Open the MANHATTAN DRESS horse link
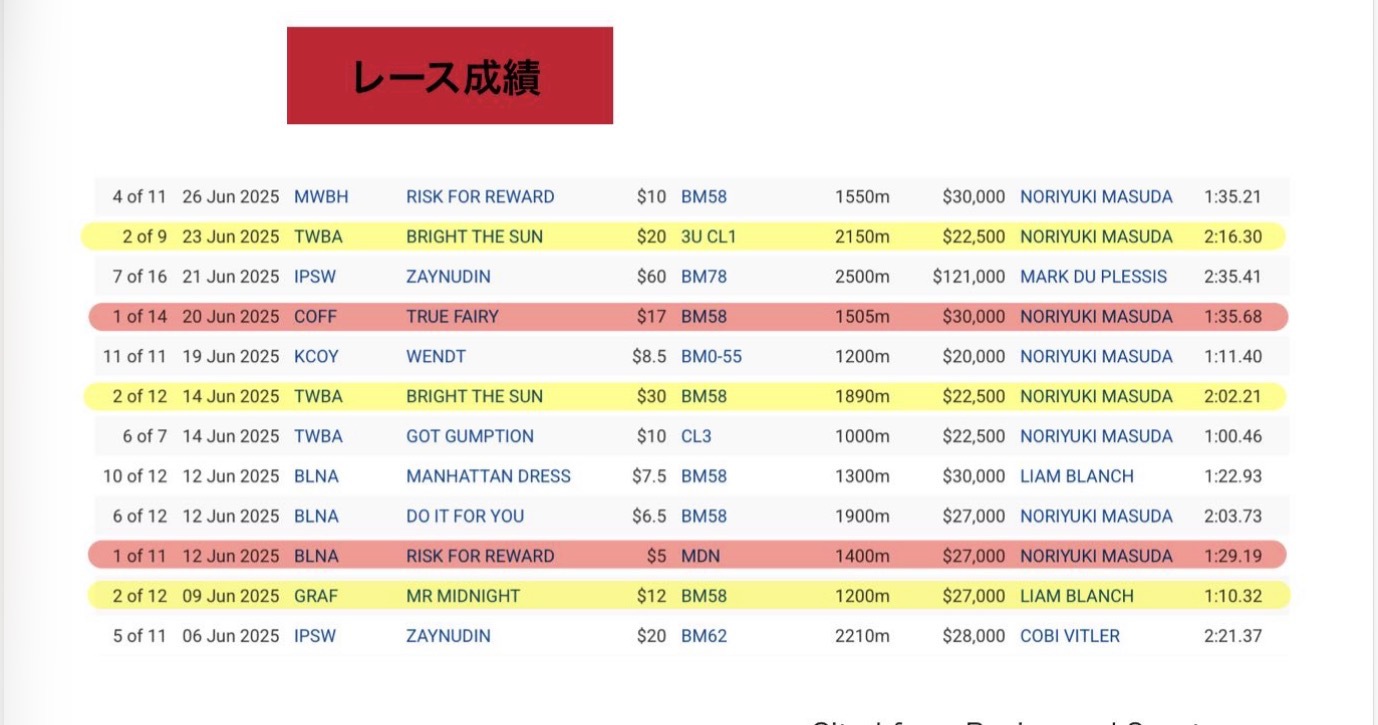The image size is (1378, 725). pos(488,477)
